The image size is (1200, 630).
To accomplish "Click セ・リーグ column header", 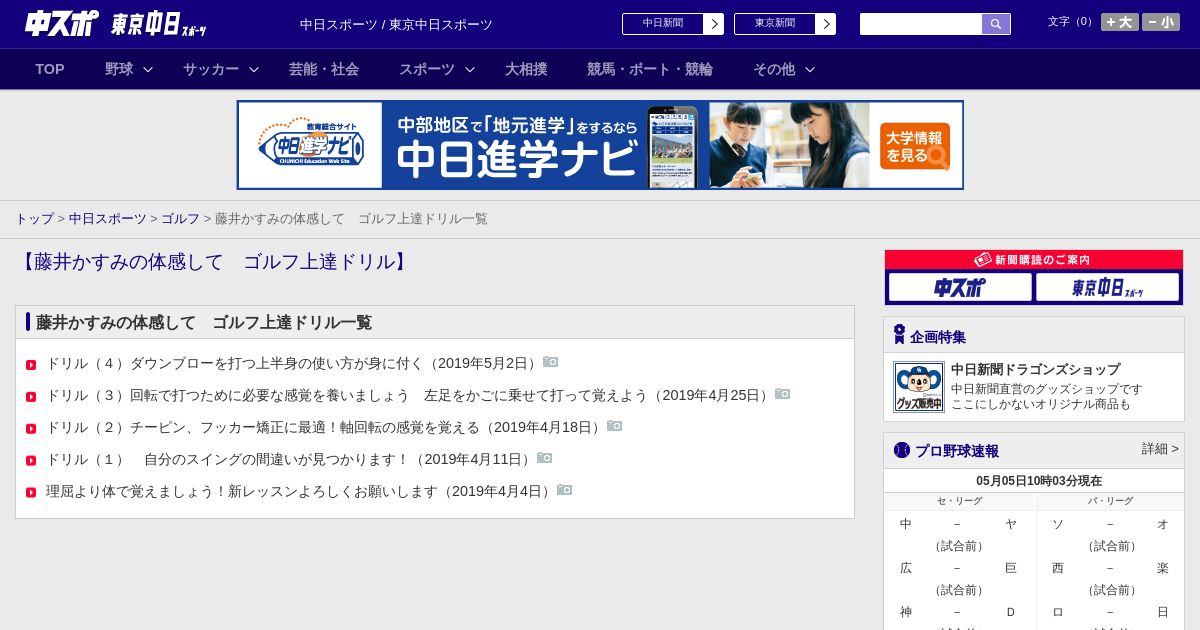I will pyautogui.click(x=959, y=501).
